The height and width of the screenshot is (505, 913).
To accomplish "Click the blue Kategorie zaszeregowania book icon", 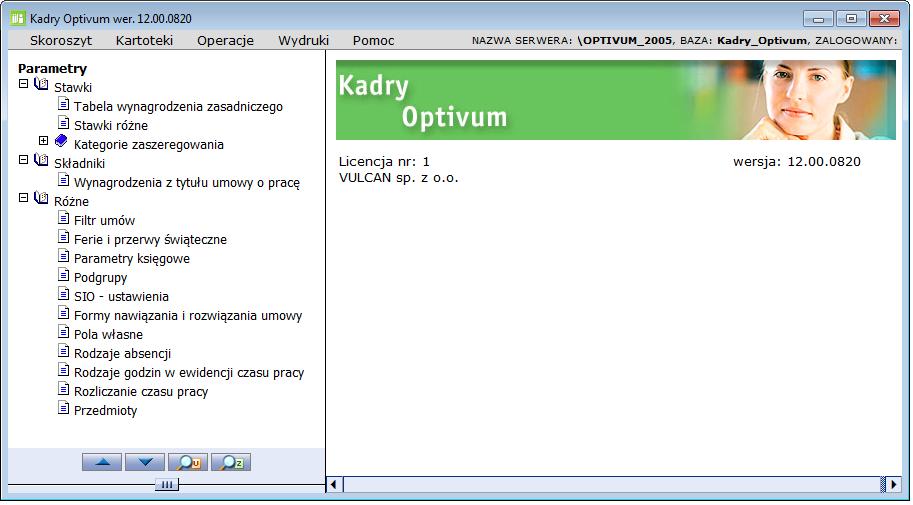I will 61,141.
